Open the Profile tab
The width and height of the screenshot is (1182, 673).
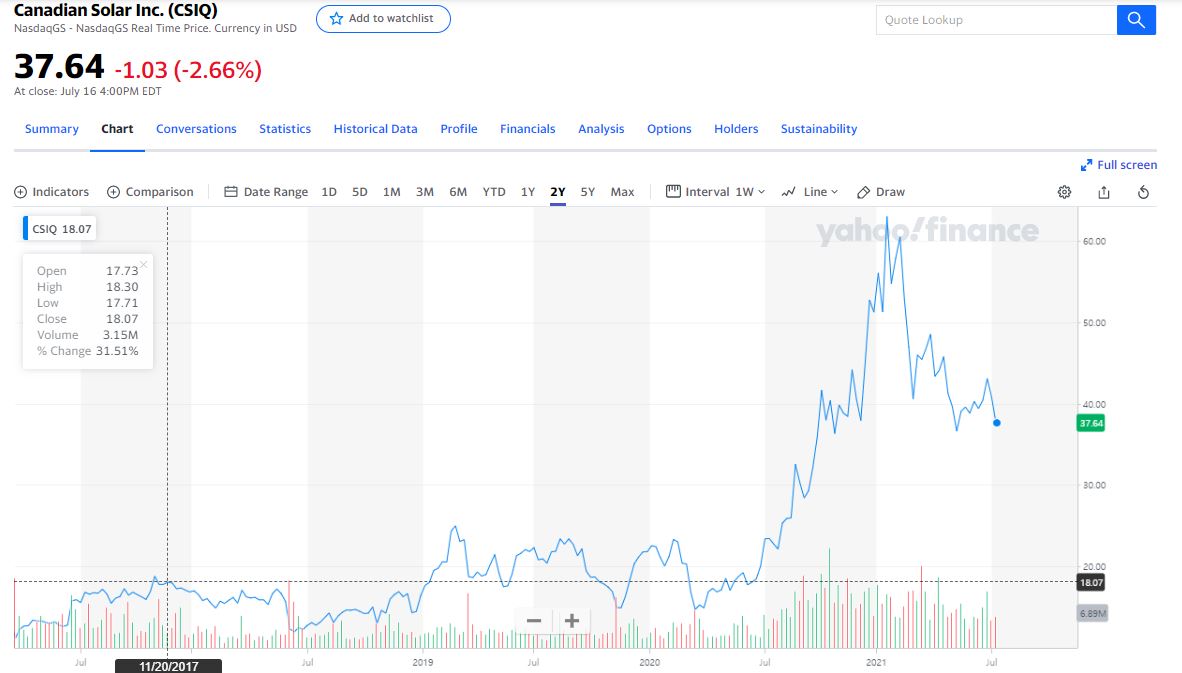click(459, 129)
